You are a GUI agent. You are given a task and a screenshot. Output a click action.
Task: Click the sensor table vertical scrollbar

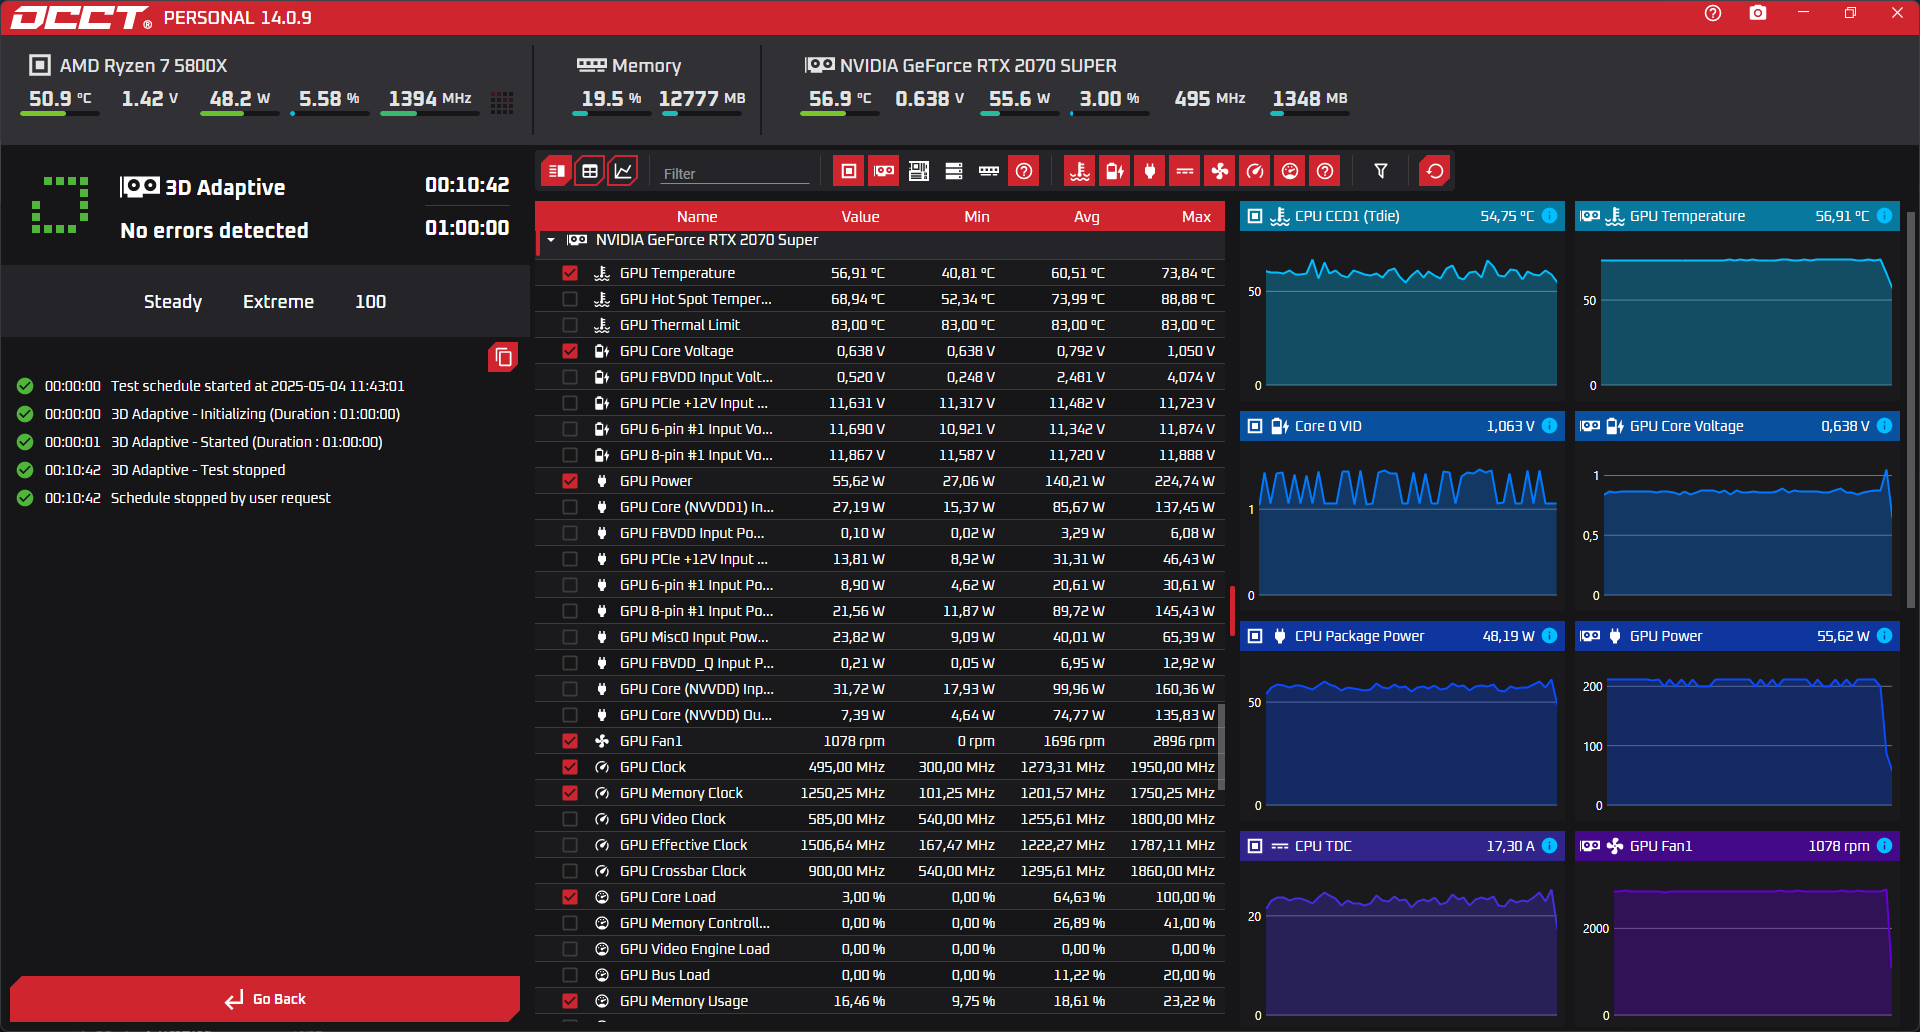click(1221, 747)
